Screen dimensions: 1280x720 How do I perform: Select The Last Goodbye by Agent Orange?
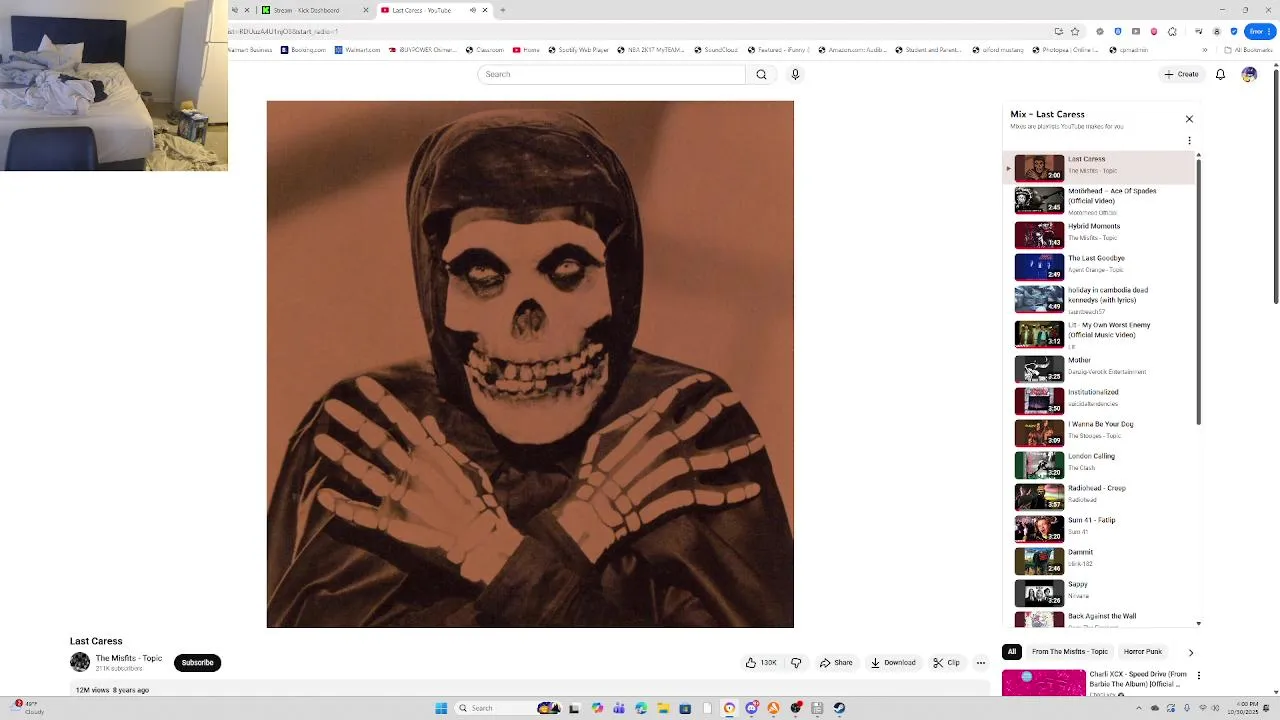pyautogui.click(x=1100, y=266)
